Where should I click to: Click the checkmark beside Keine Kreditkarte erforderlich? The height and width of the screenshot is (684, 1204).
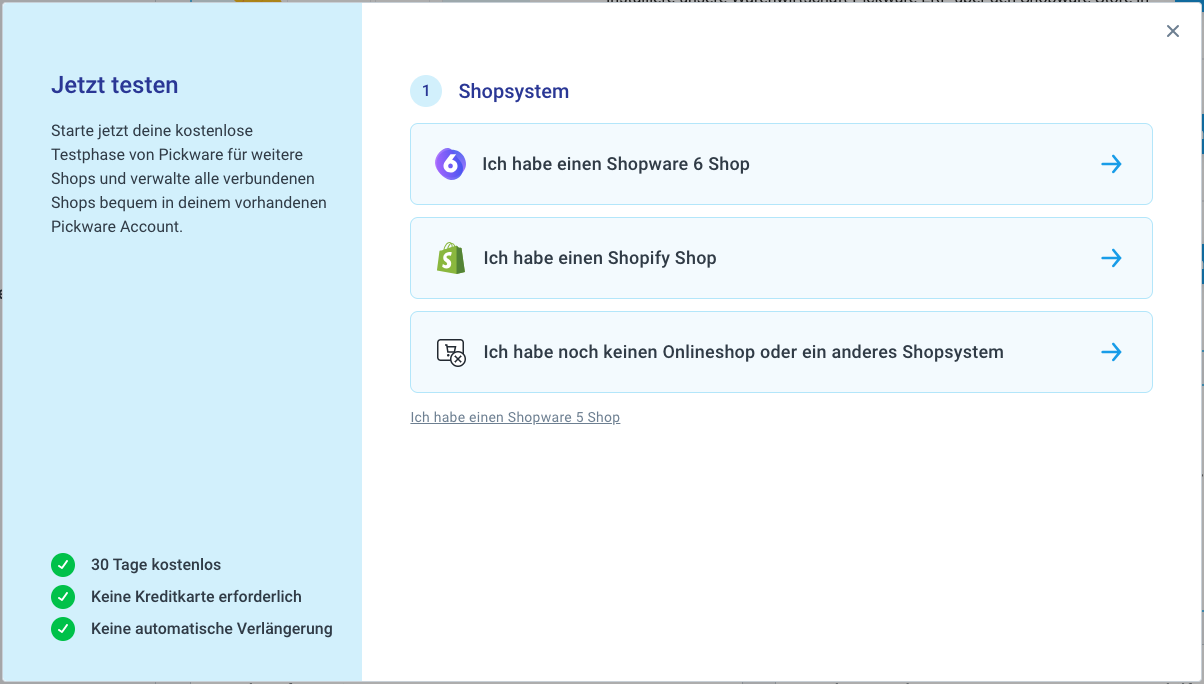click(63, 597)
